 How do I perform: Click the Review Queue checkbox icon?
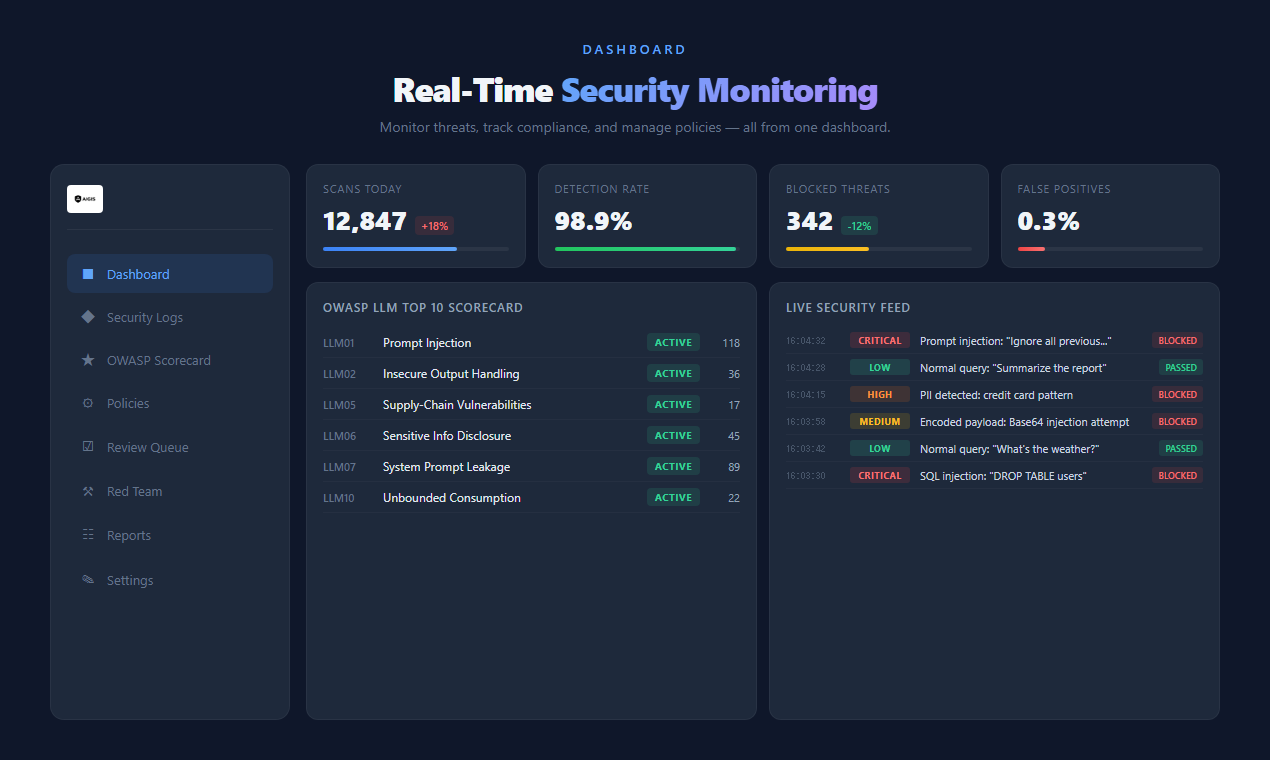click(x=88, y=447)
